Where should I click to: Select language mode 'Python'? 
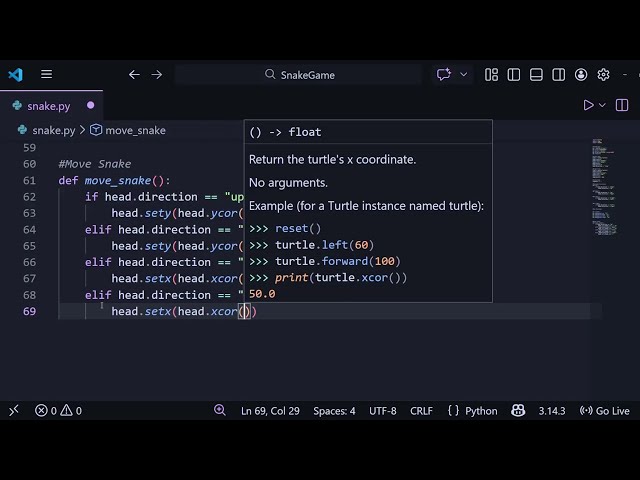point(481,411)
